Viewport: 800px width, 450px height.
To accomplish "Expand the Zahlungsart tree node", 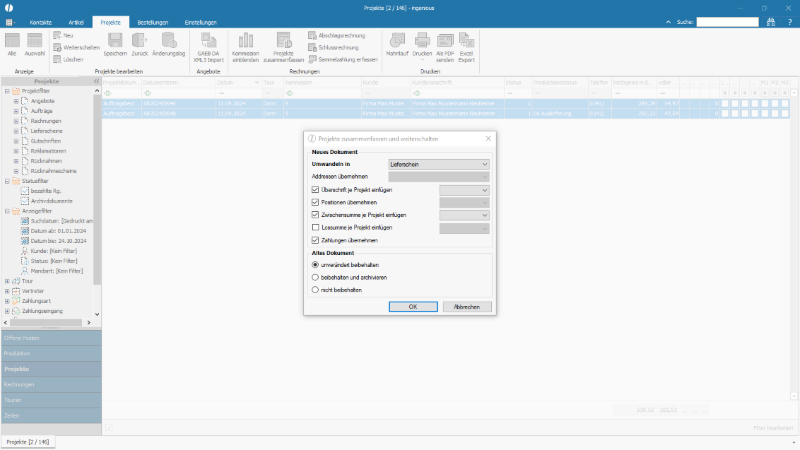I will (7, 301).
